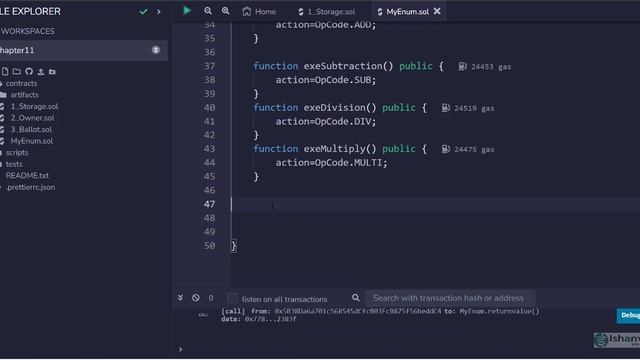Collapse the File Explorer panel with the chevron
Viewport: 640px width, 360px height.
pyautogui.click(x=159, y=12)
